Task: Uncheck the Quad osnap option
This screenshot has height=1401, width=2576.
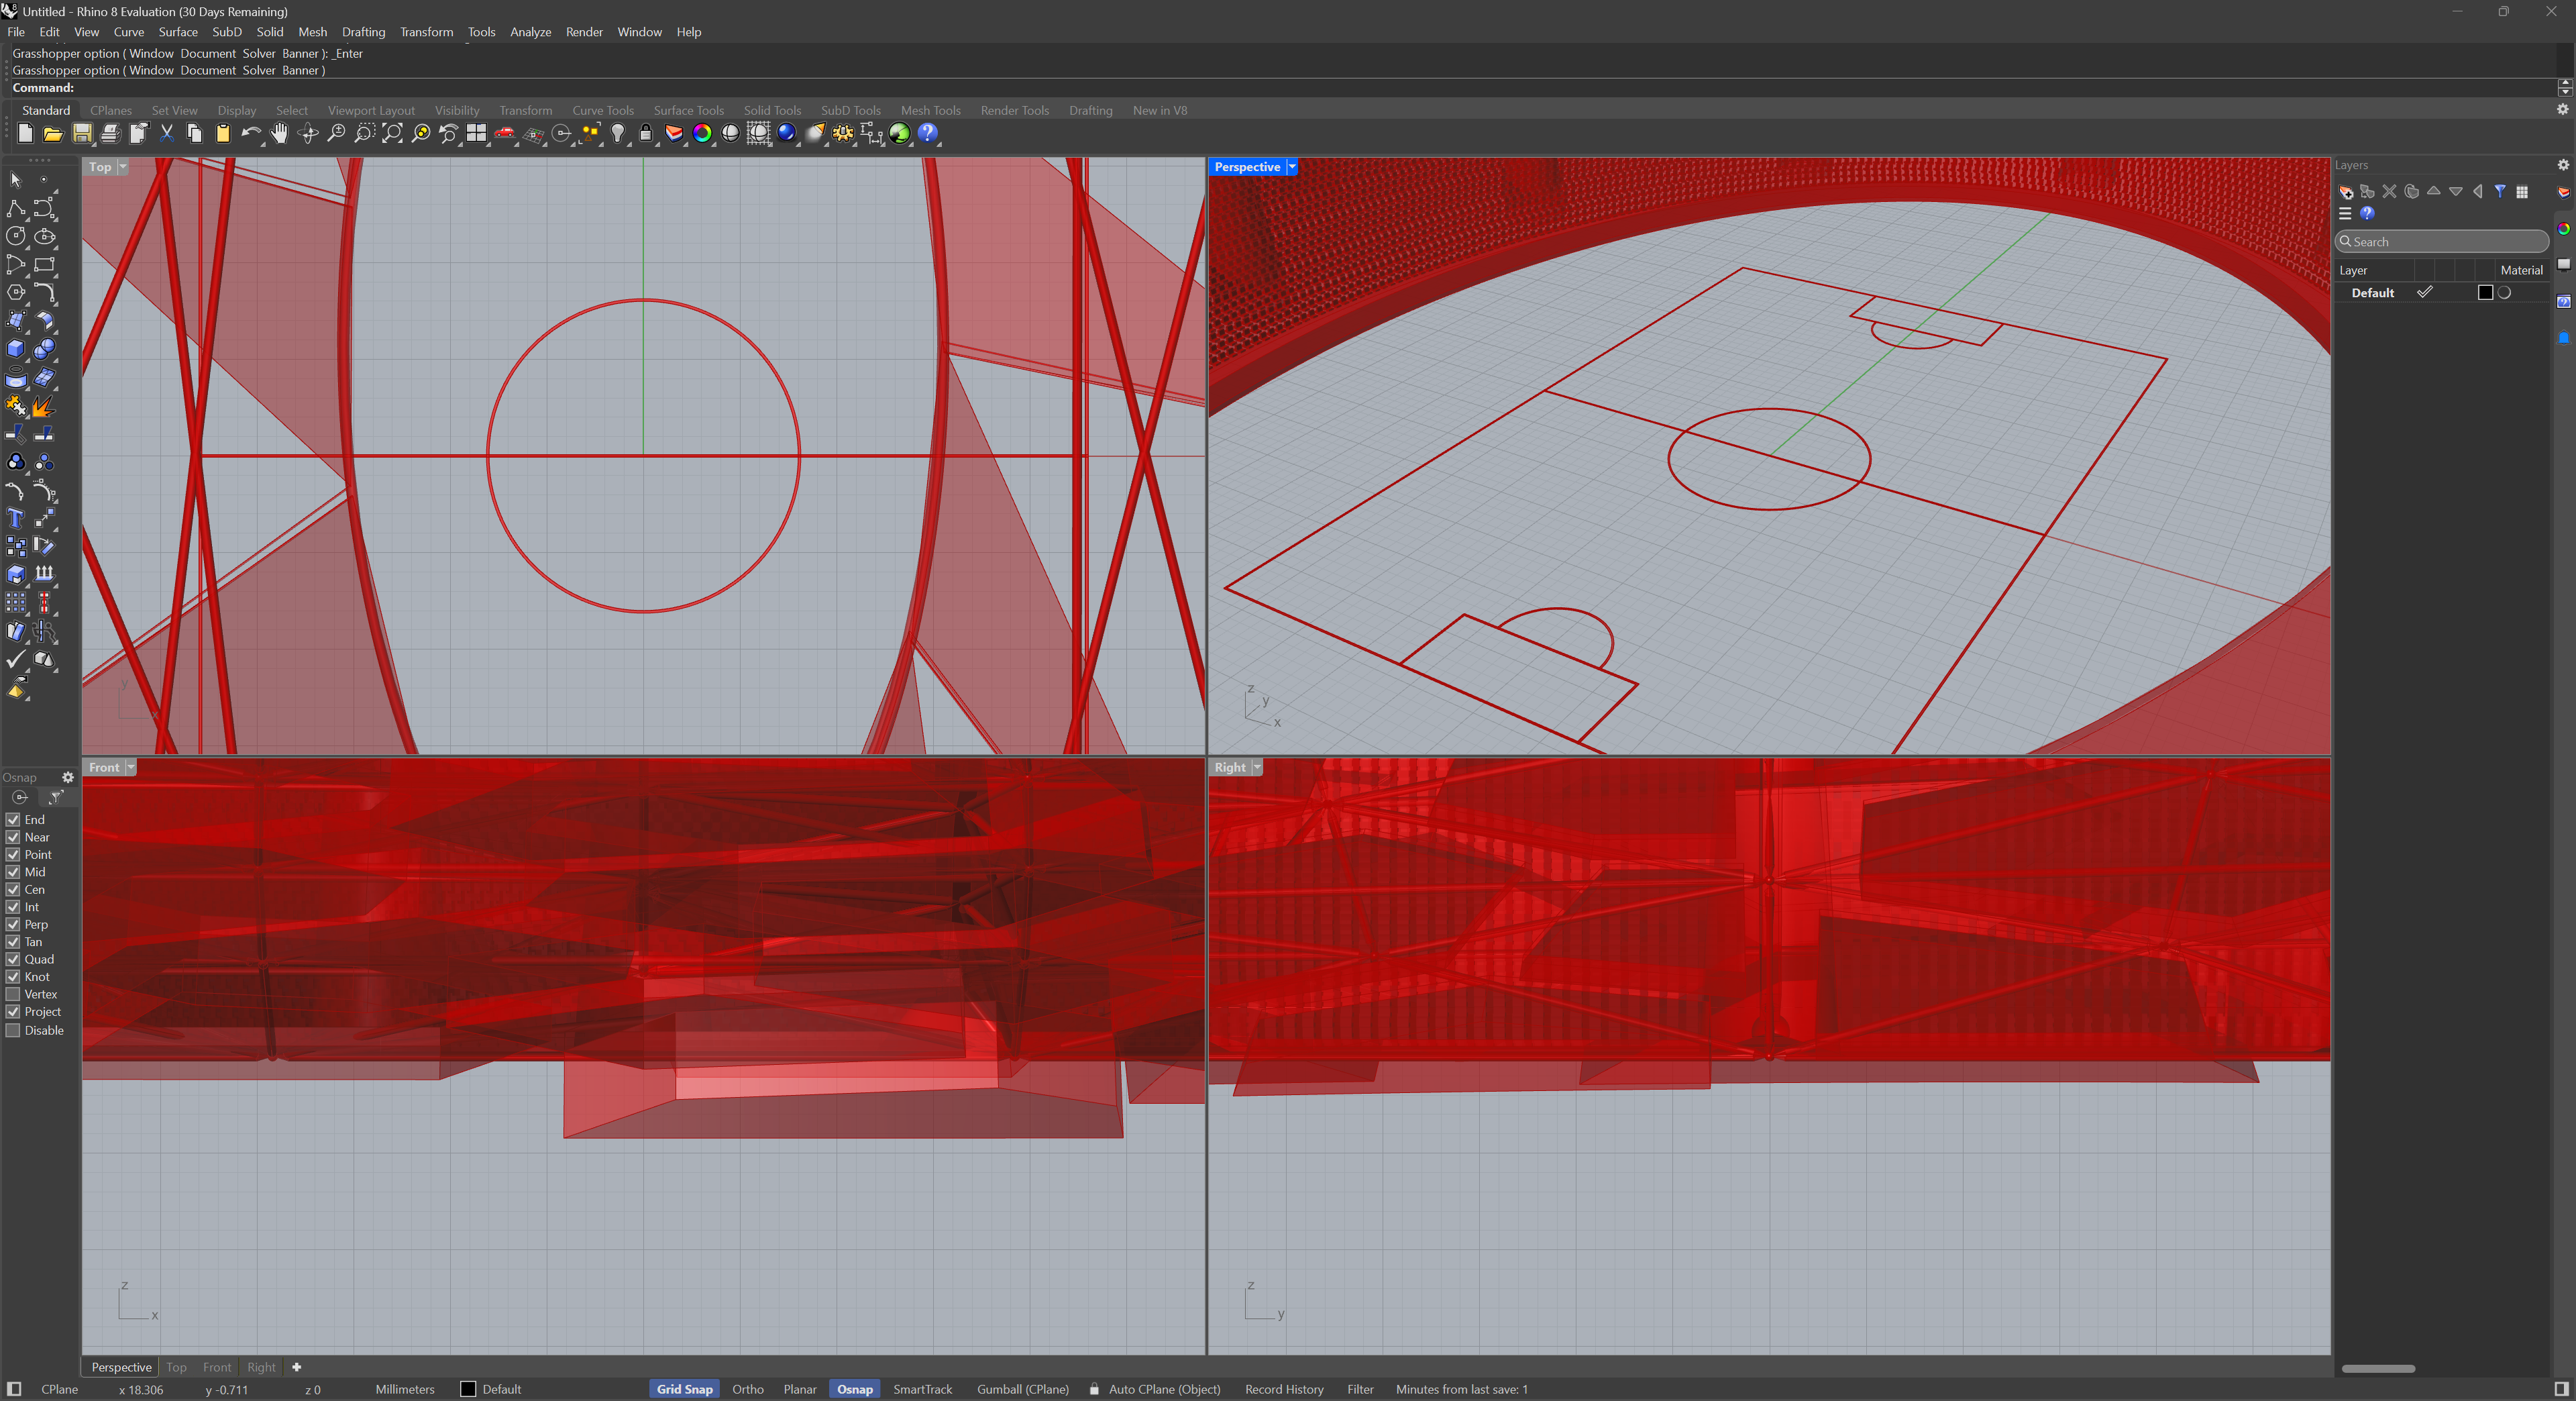Action: tap(13, 959)
